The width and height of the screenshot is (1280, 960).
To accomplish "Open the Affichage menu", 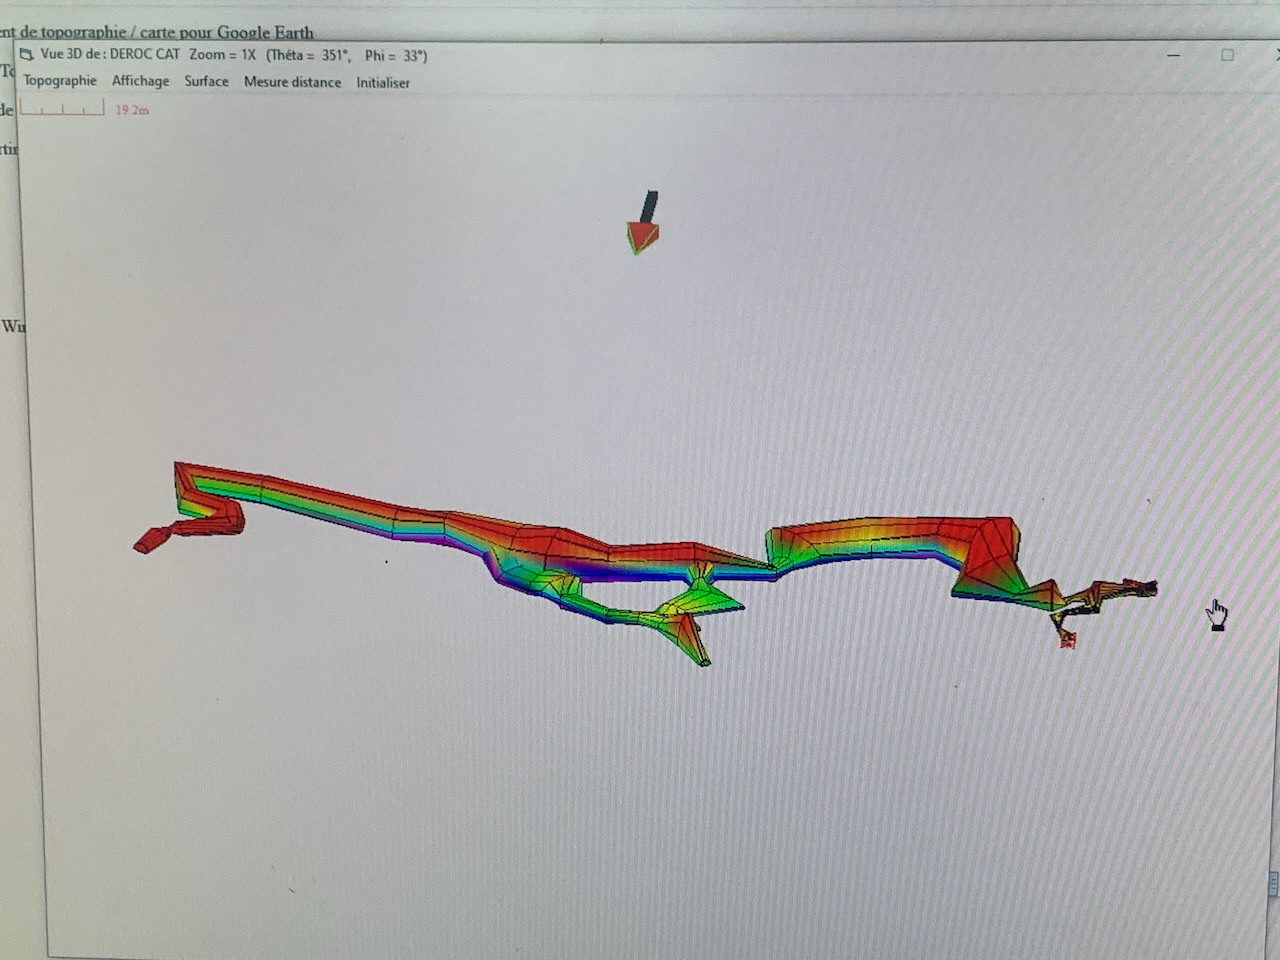I will [x=140, y=81].
